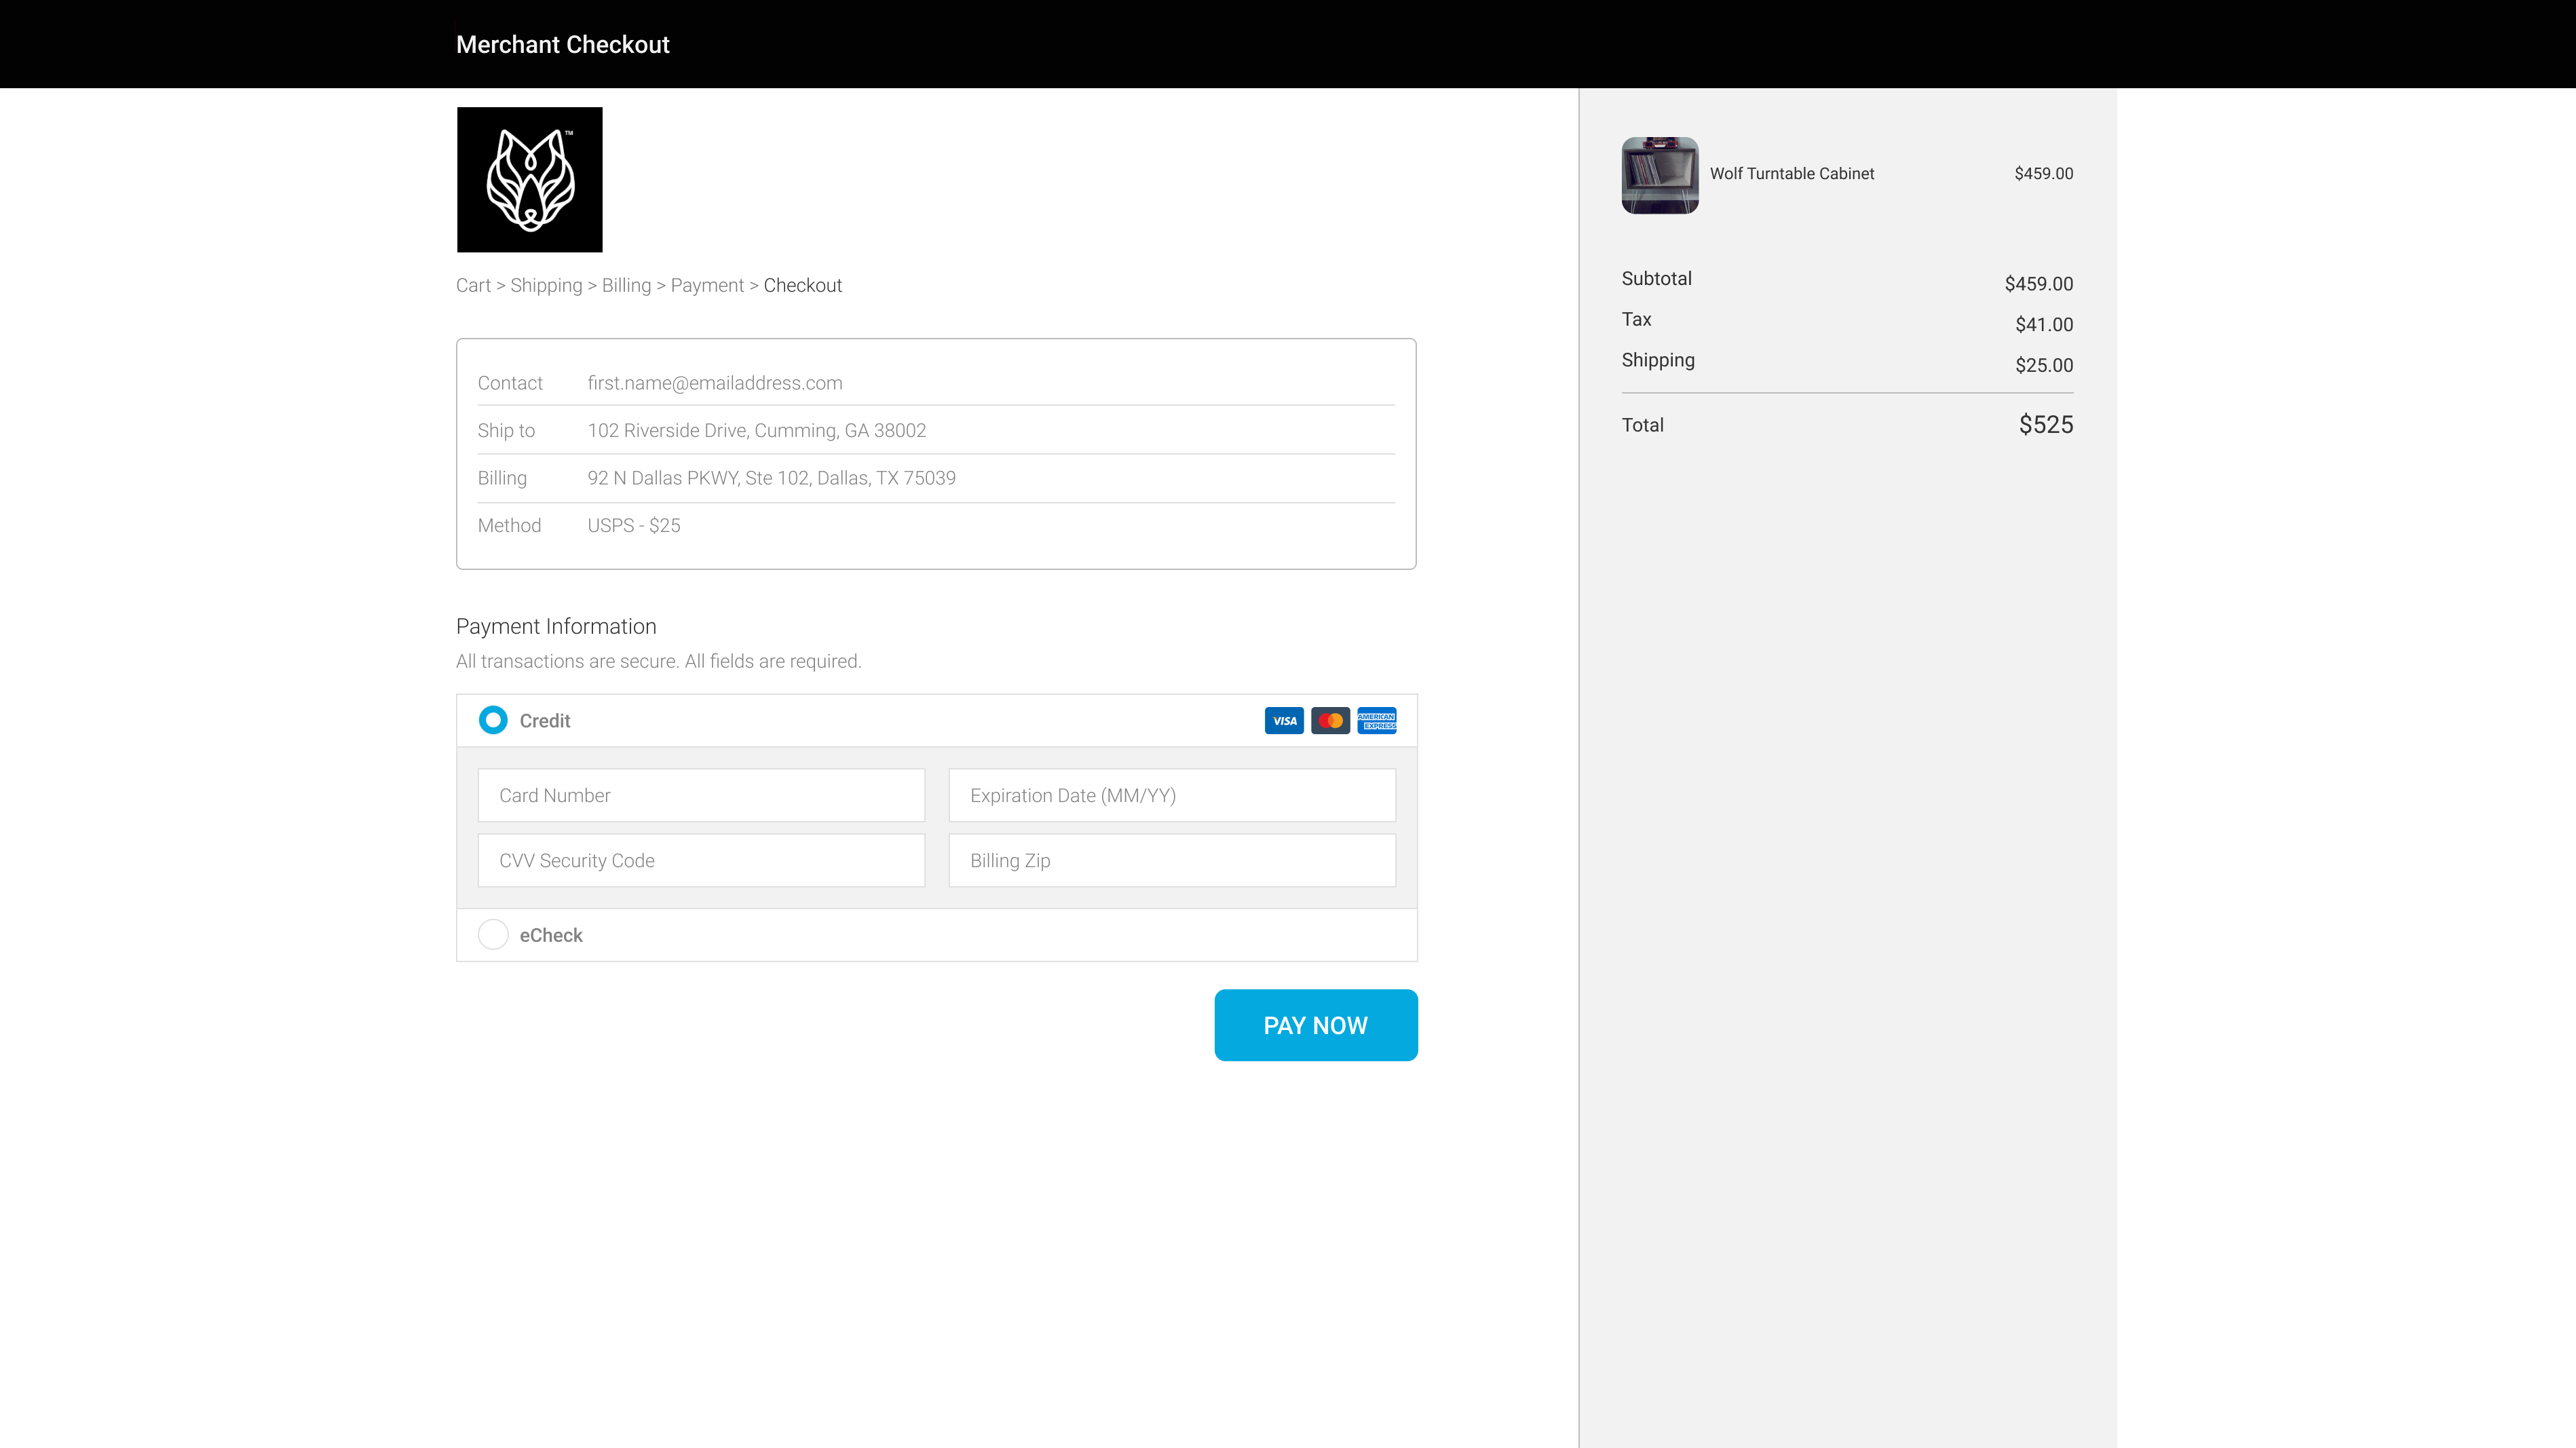Open the Wolf Turntable Cabinet thumbnail
The height and width of the screenshot is (1448, 2576).
[1660, 175]
